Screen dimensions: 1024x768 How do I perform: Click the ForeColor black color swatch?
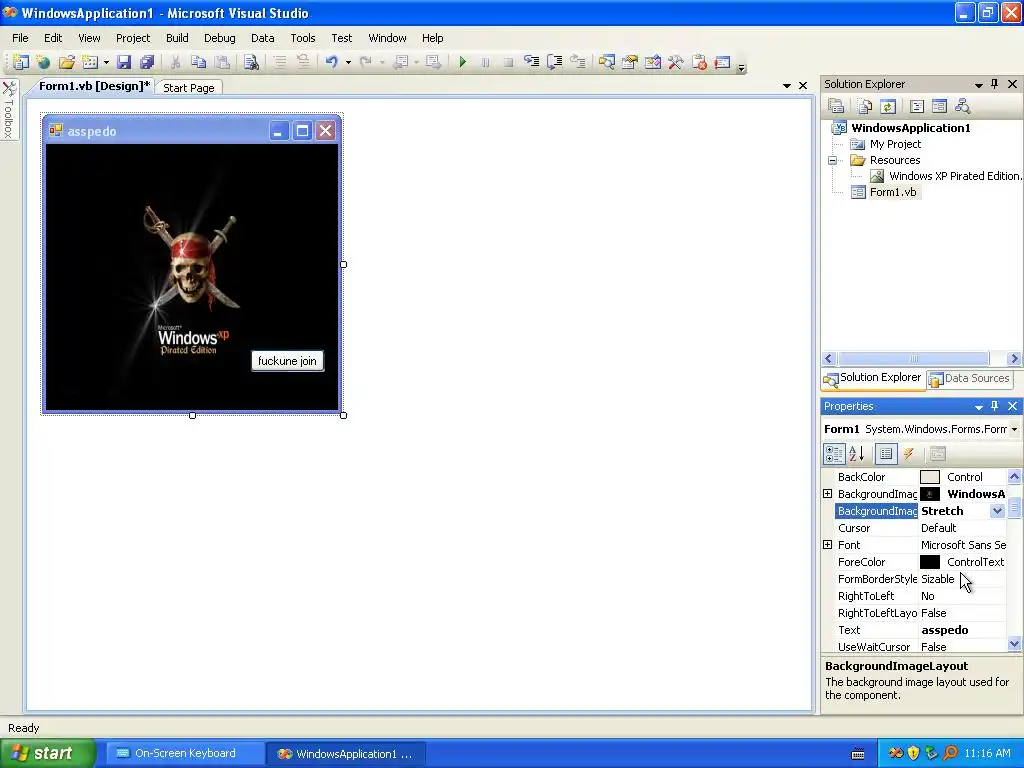(929, 562)
